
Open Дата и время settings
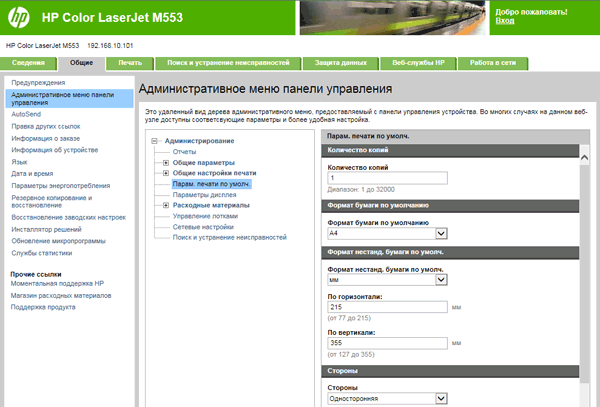pyautogui.click(x=32, y=174)
